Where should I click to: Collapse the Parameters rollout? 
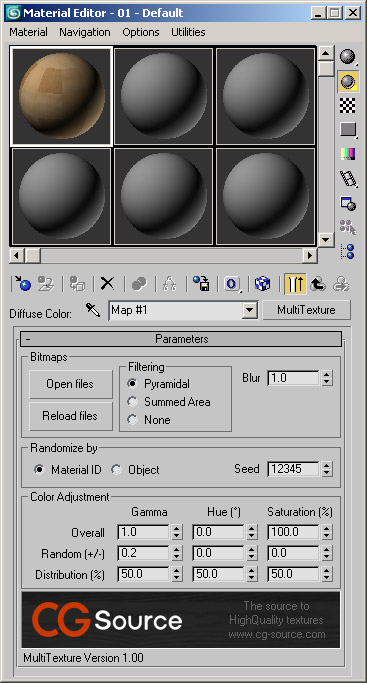[x=181, y=339]
